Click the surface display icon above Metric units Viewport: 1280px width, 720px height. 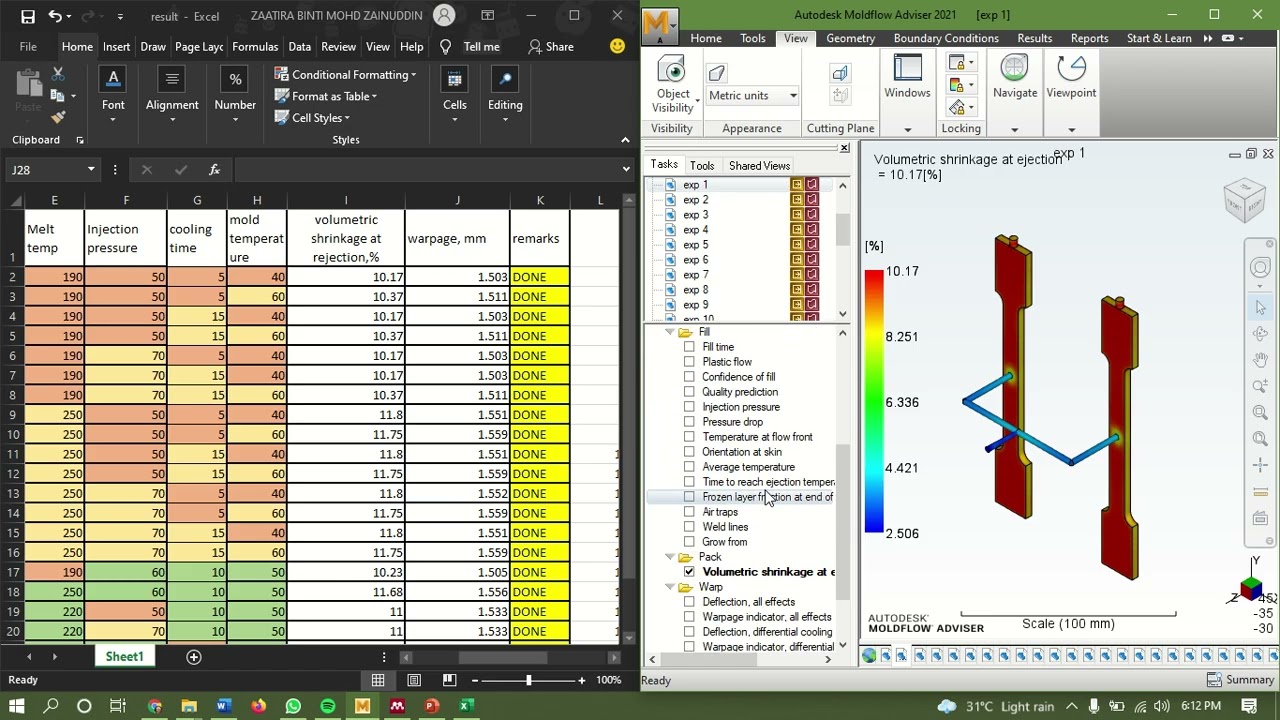coord(716,73)
